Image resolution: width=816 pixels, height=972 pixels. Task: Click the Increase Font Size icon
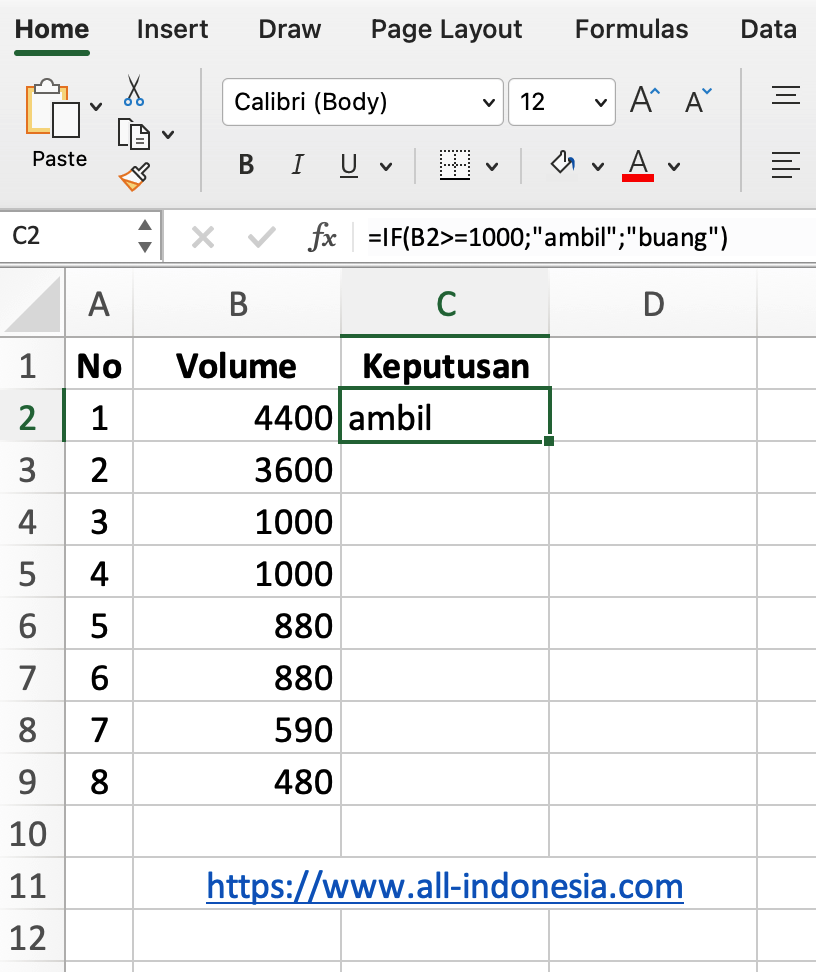coord(645,101)
